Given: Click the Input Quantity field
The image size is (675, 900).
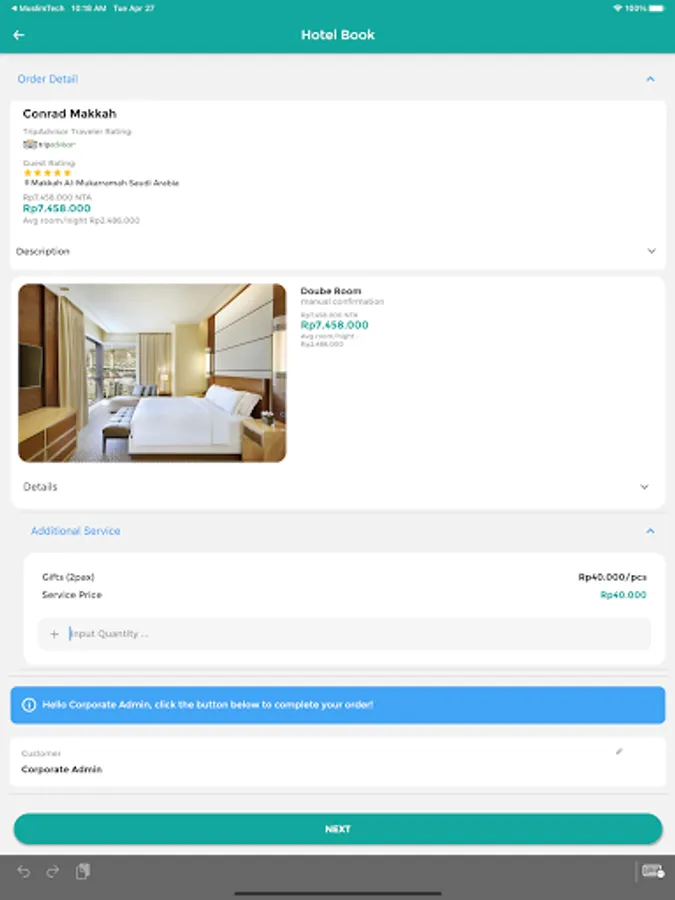Looking at the screenshot, I should coord(344,634).
